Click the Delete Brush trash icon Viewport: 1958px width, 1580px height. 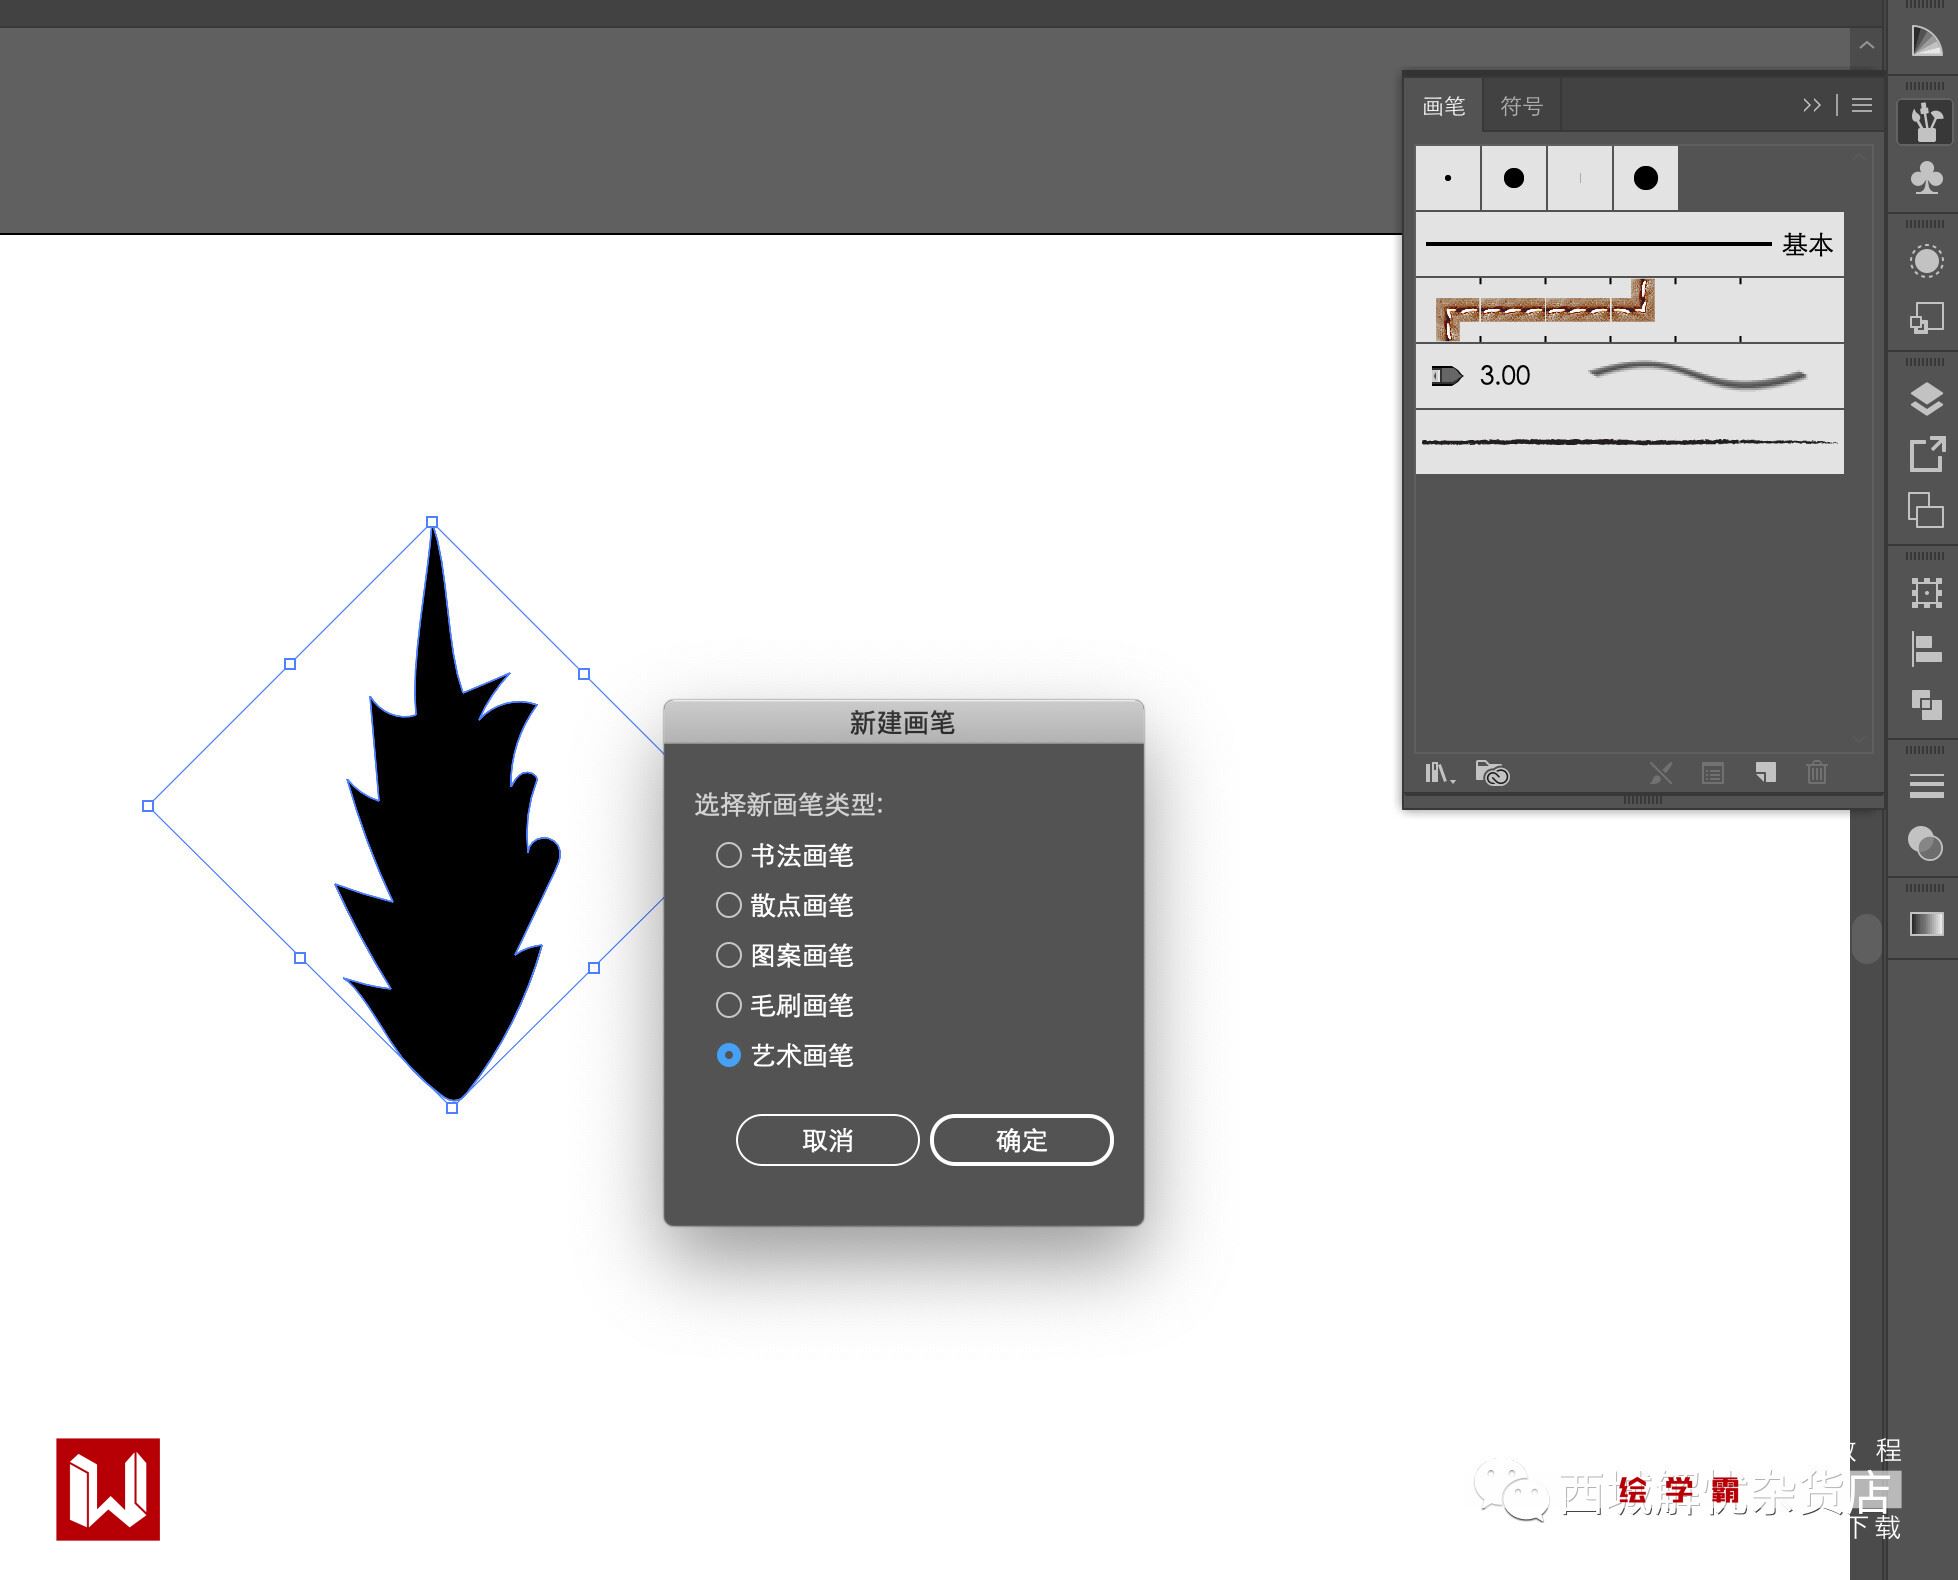[x=1817, y=773]
